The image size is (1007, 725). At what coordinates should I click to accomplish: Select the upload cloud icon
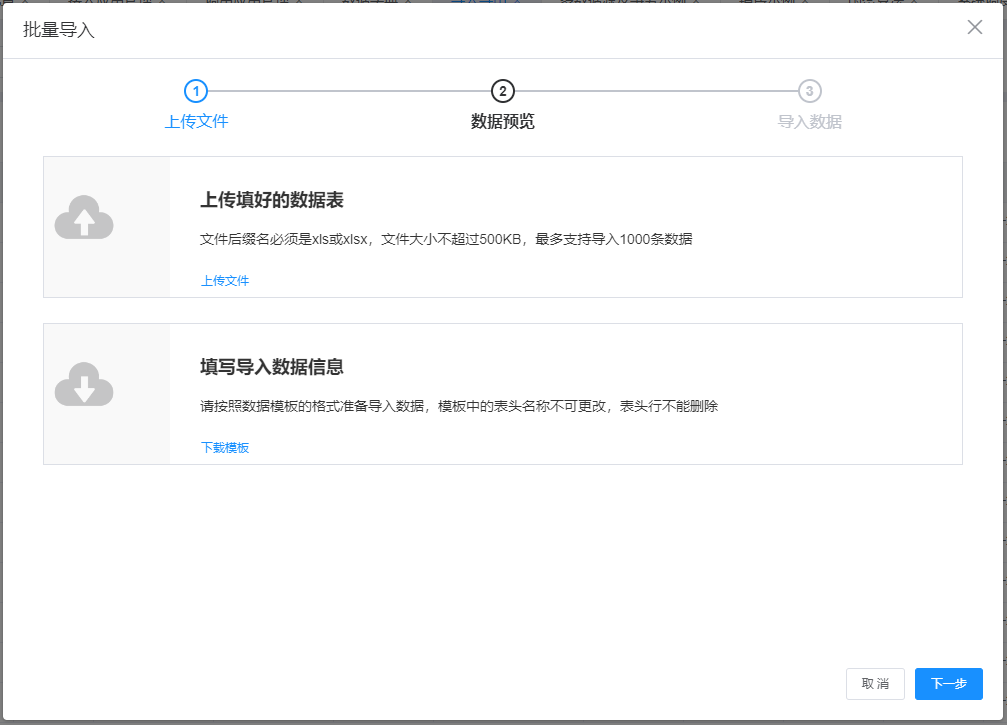point(84,217)
